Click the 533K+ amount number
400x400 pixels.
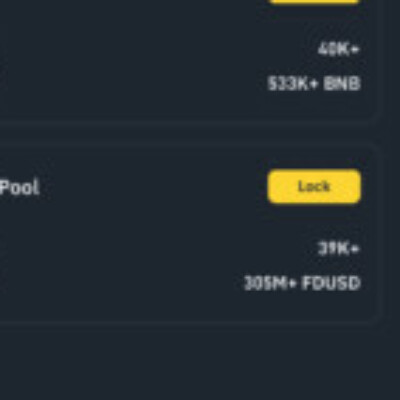click(x=292, y=83)
